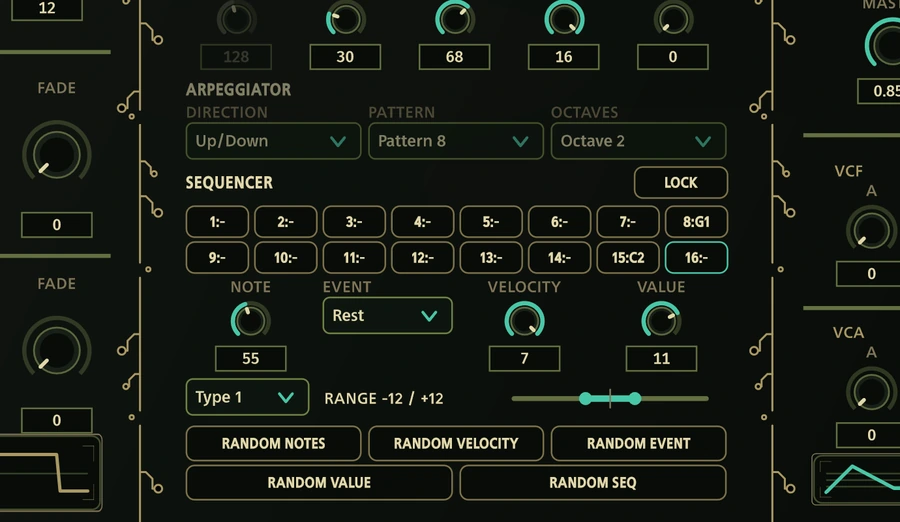This screenshot has height=522, width=900.
Task: Click the VELOCITY value field showing 7
Action: (524, 358)
